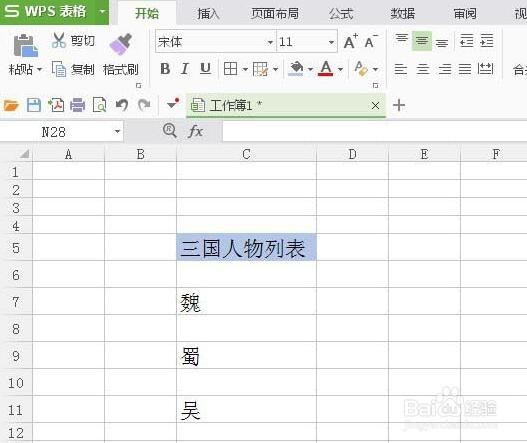Viewport: 527px width, 443px height.
Task: Open print preview icon
Action: click(x=100, y=105)
